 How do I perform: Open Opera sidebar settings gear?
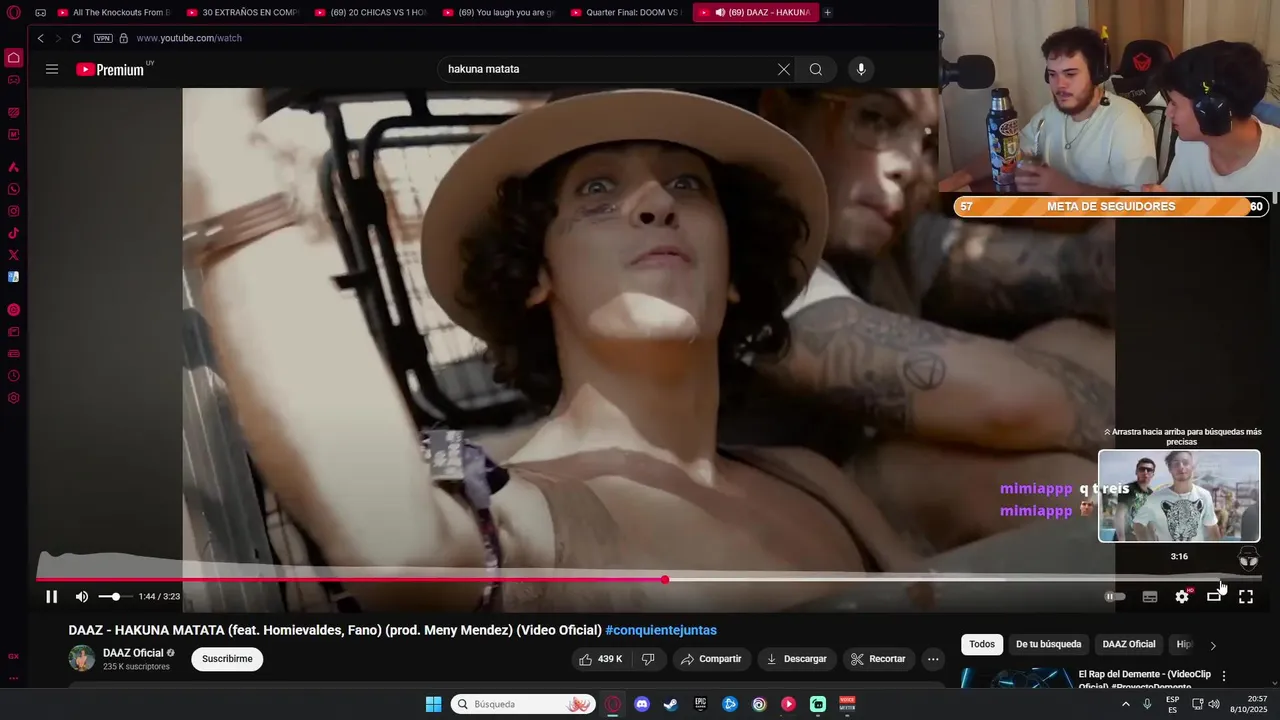13,398
